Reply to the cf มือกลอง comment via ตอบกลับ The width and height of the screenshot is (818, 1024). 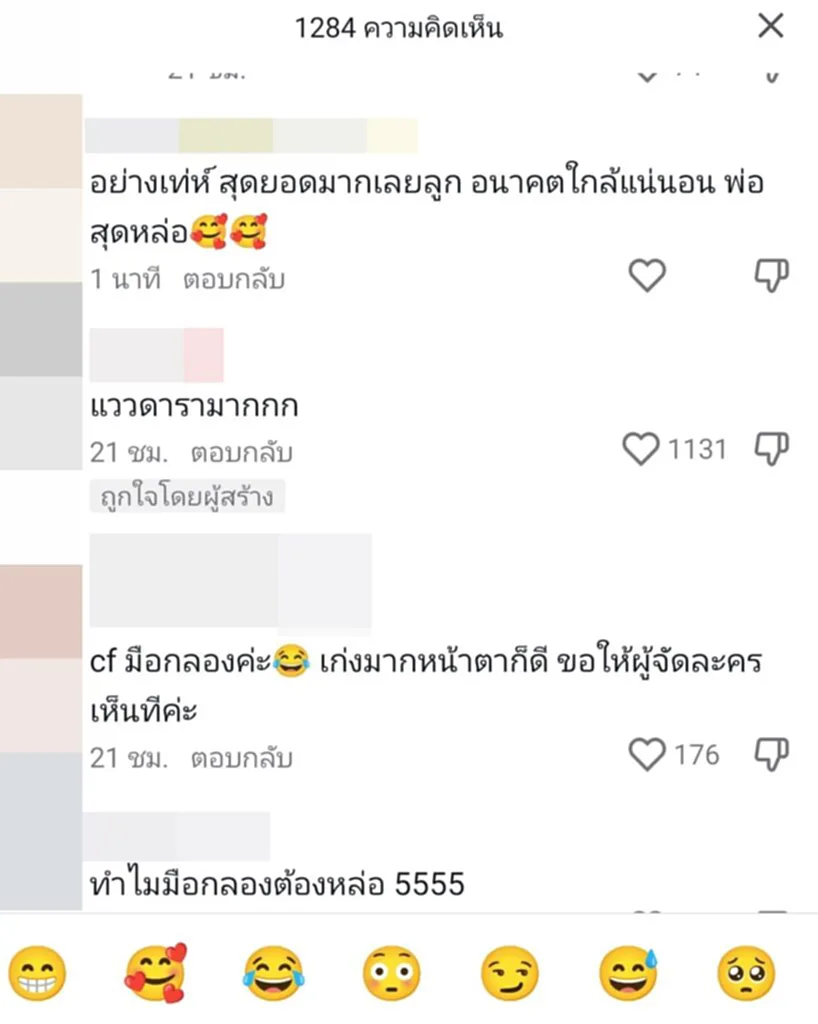point(241,758)
